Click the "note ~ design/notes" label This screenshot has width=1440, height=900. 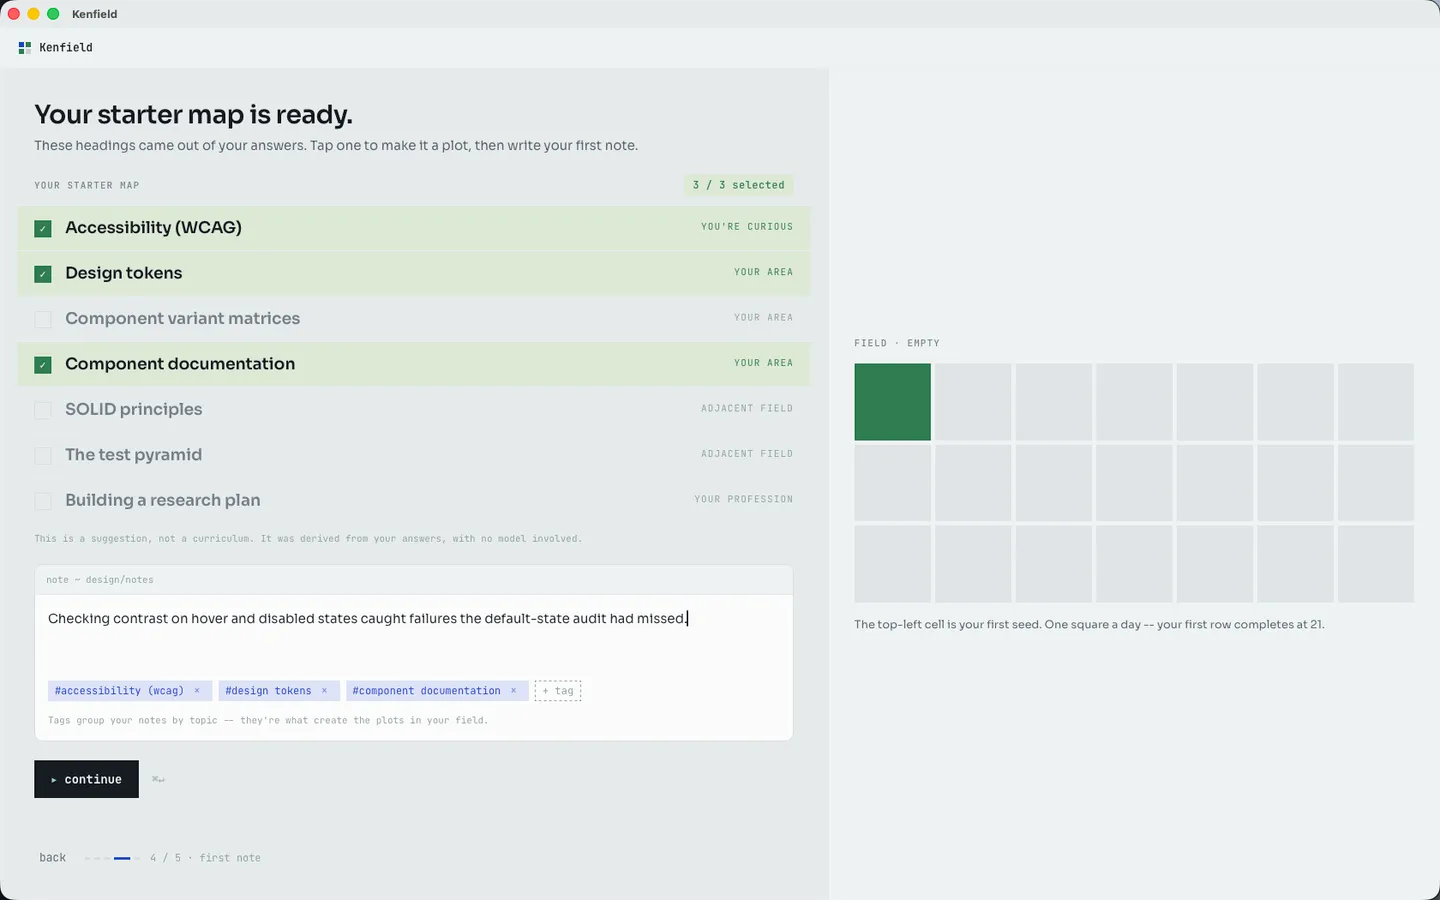100,580
